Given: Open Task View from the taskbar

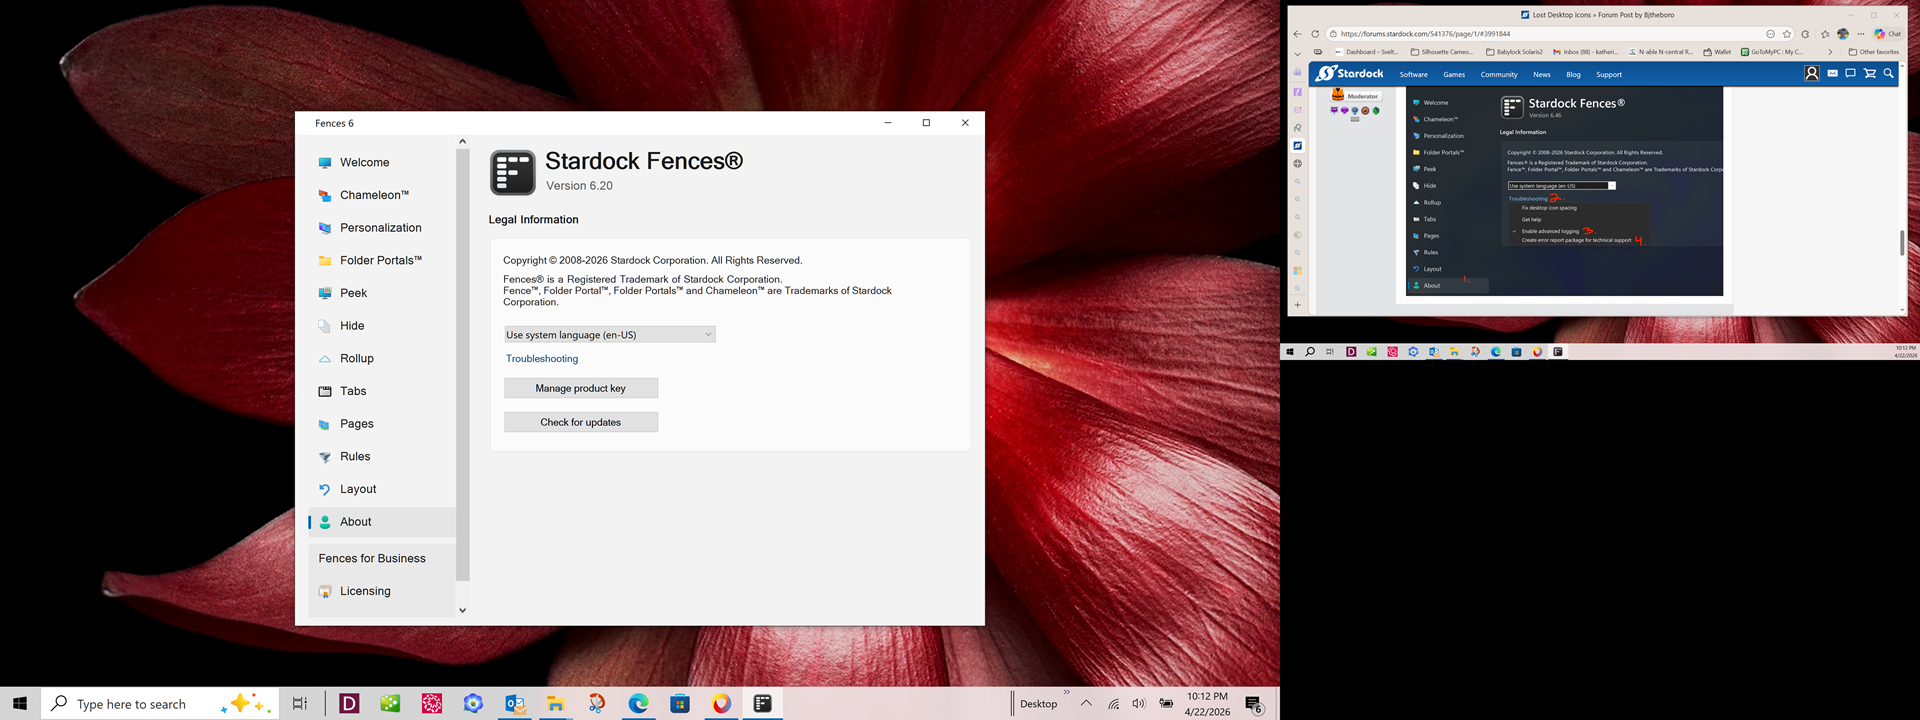Looking at the screenshot, I should 300,704.
